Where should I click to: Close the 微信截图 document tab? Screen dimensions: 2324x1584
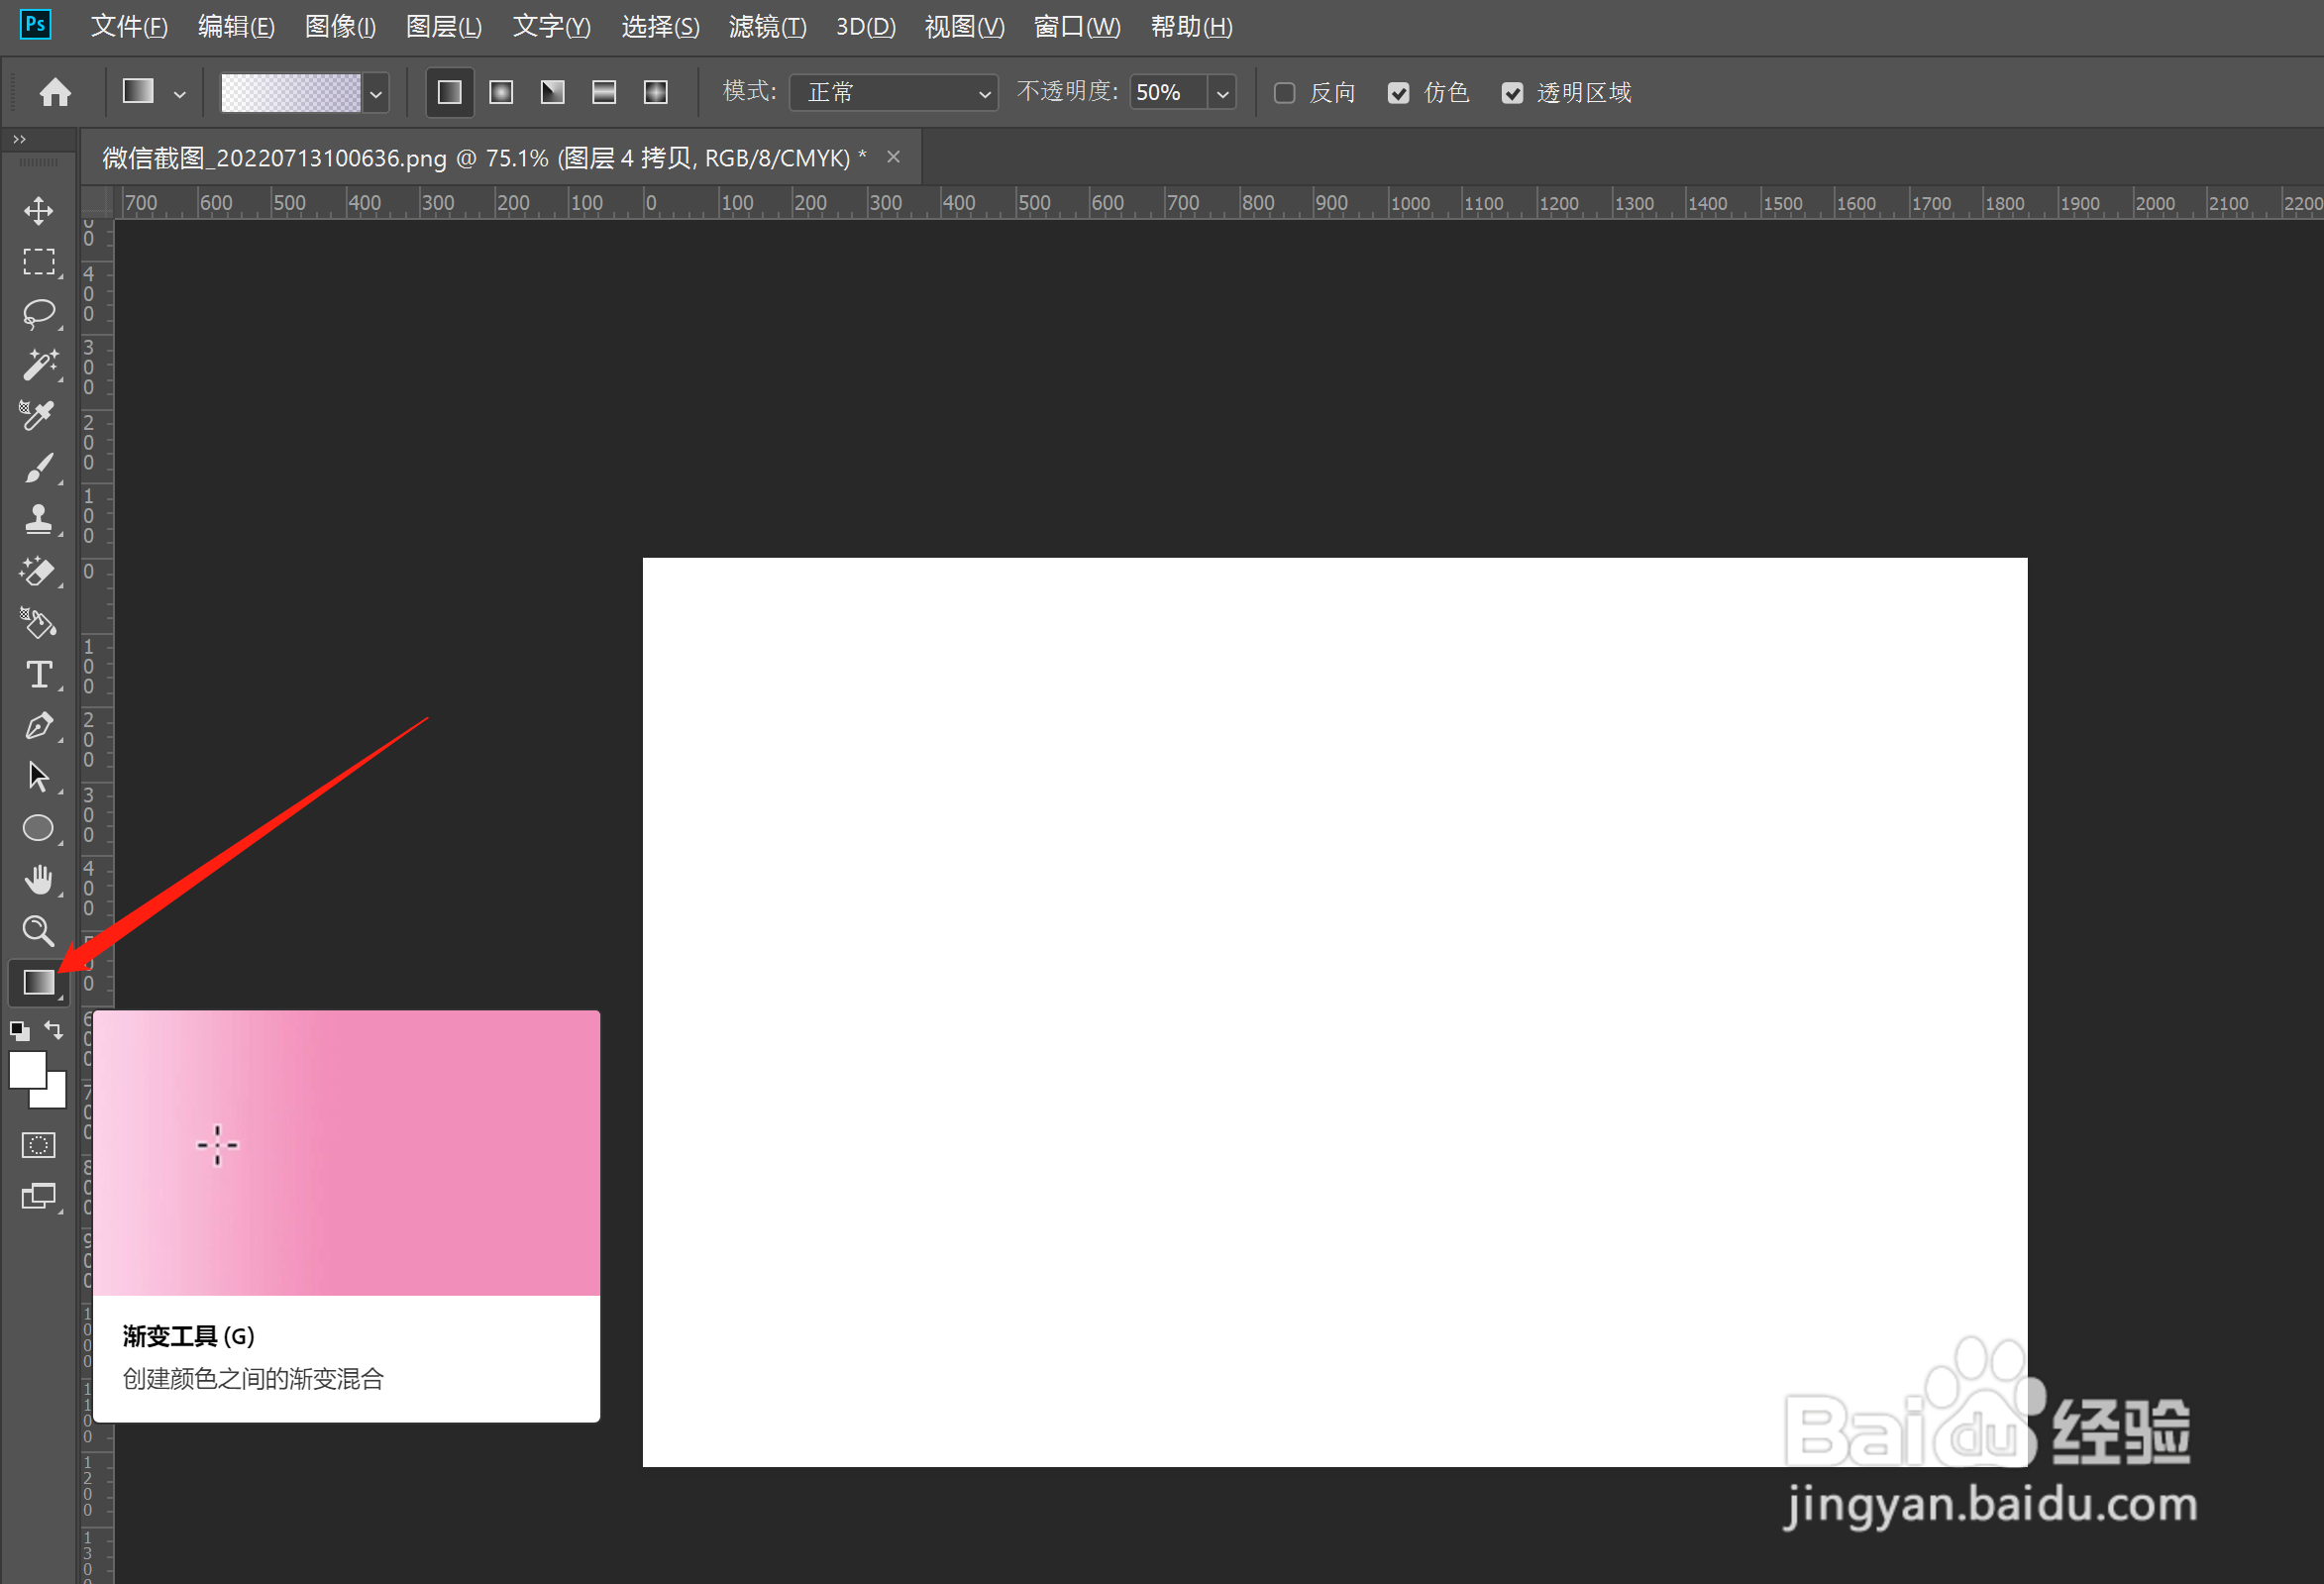pos(893,157)
